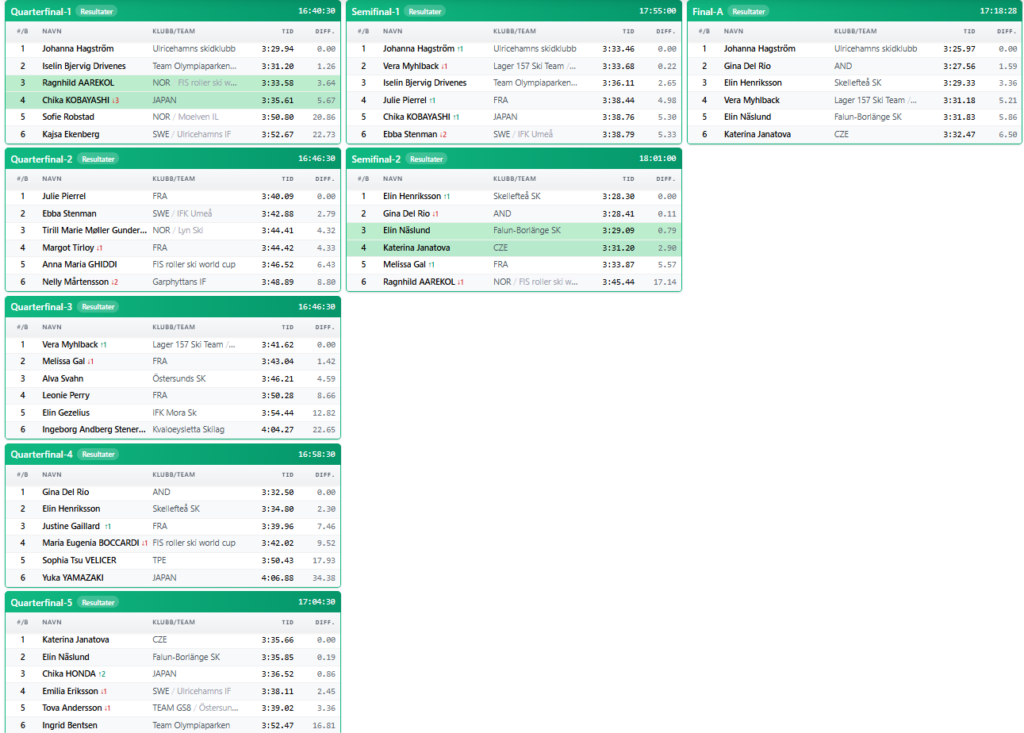Select Melissa Gal in Quarterfinal-3

coord(173,361)
